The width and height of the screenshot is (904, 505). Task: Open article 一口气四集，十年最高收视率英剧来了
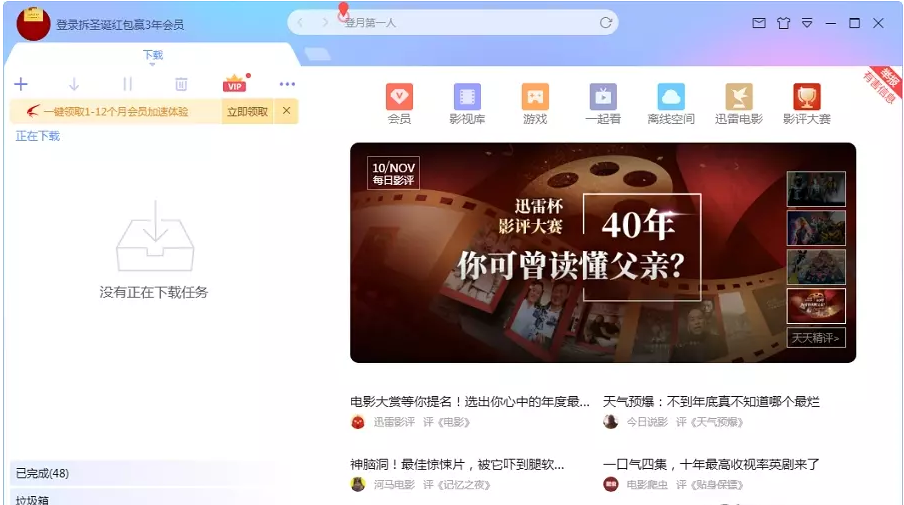(x=711, y=464)
